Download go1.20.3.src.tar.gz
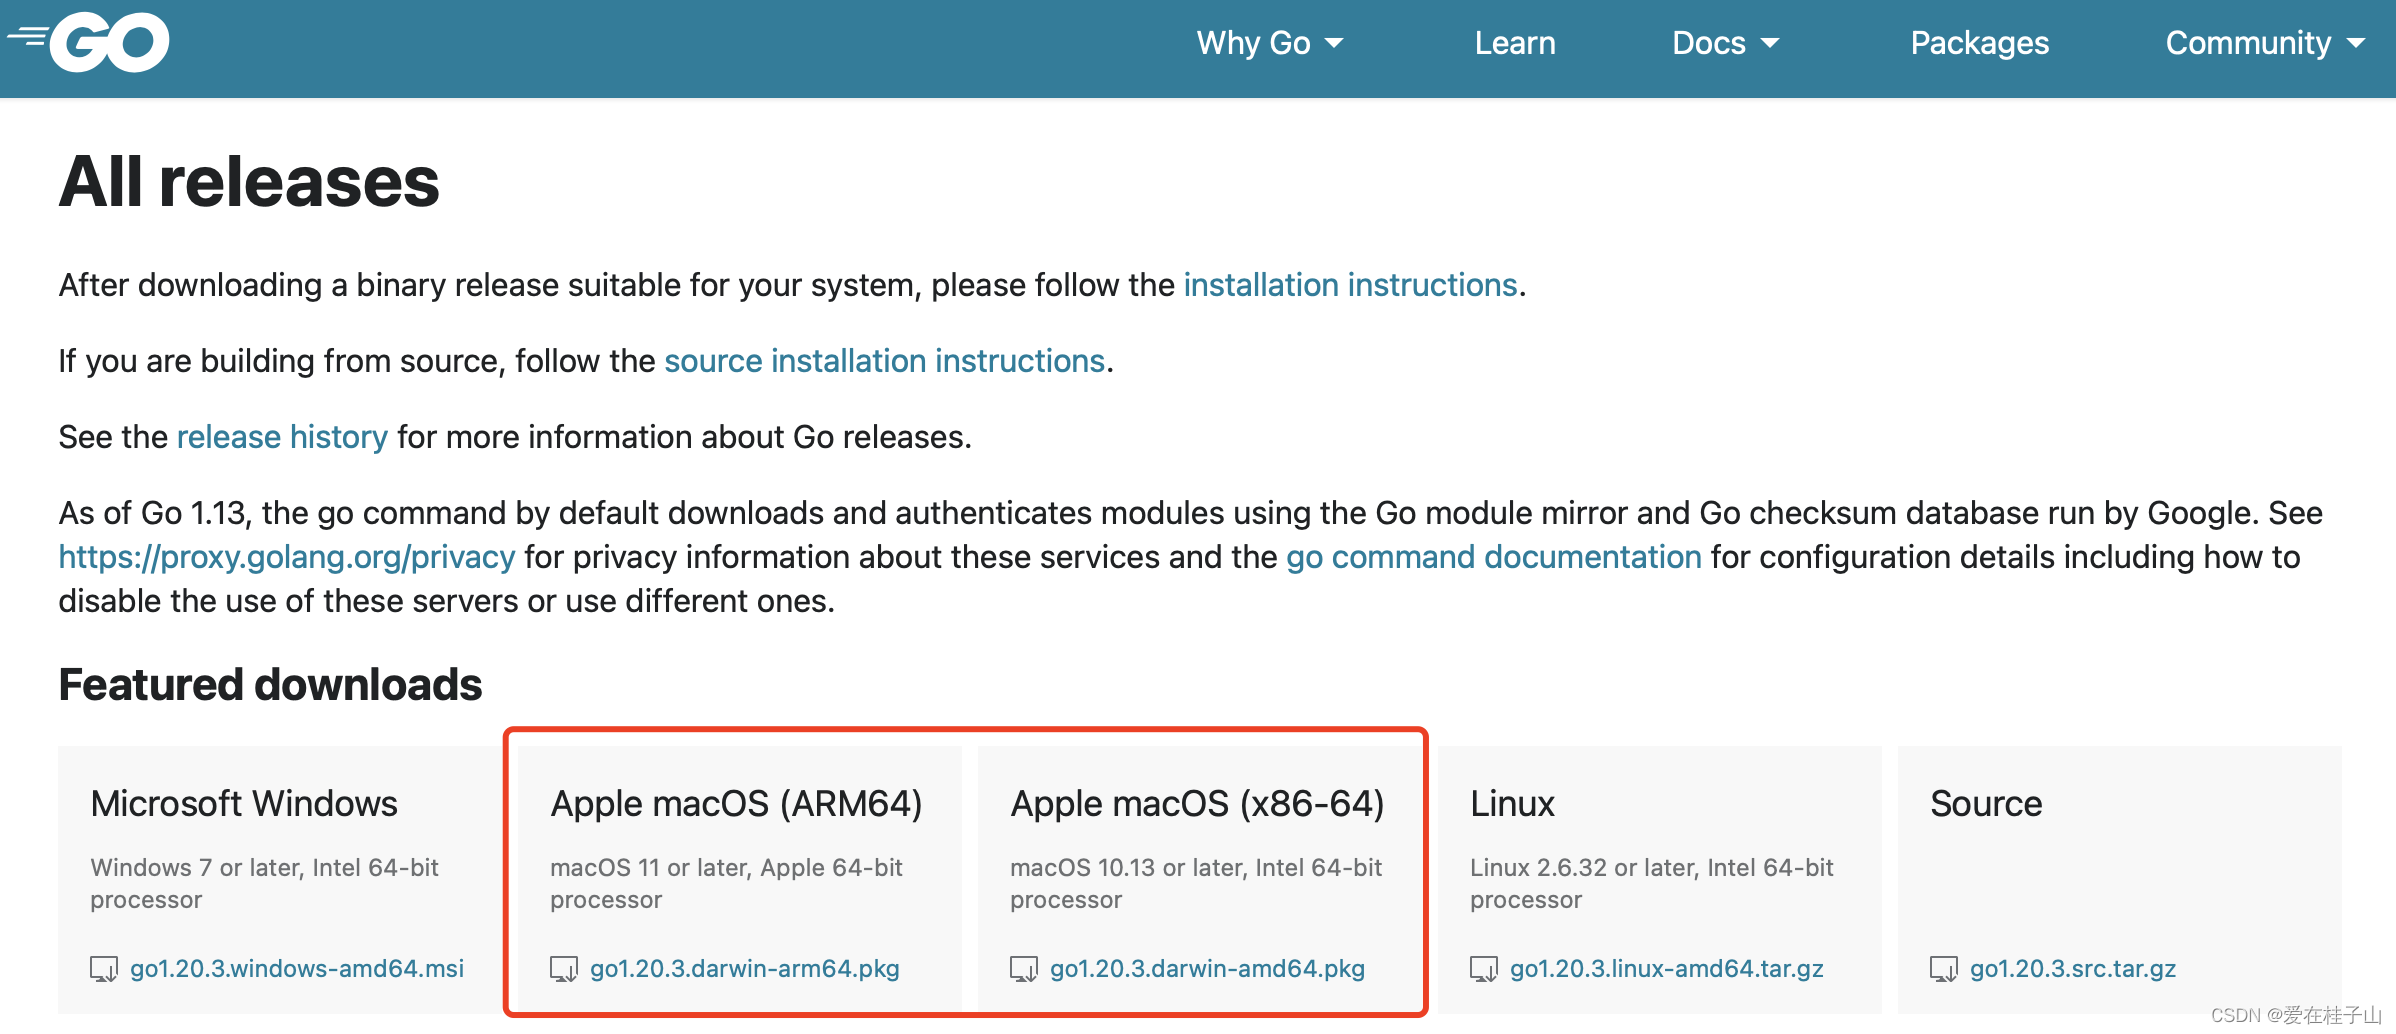This screenshot has height=1034, width=2396. [2073, 969]
